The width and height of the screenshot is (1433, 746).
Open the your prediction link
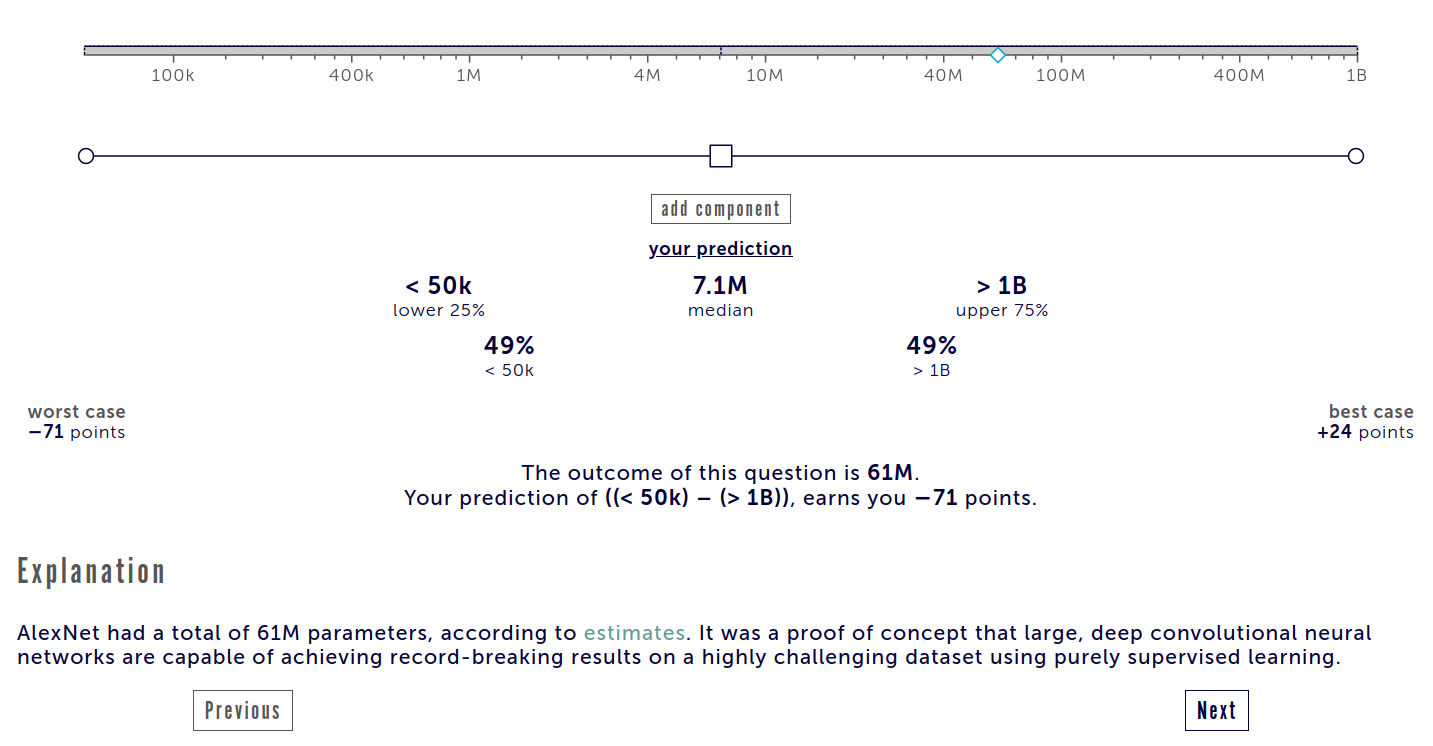[x=720, y=248]
